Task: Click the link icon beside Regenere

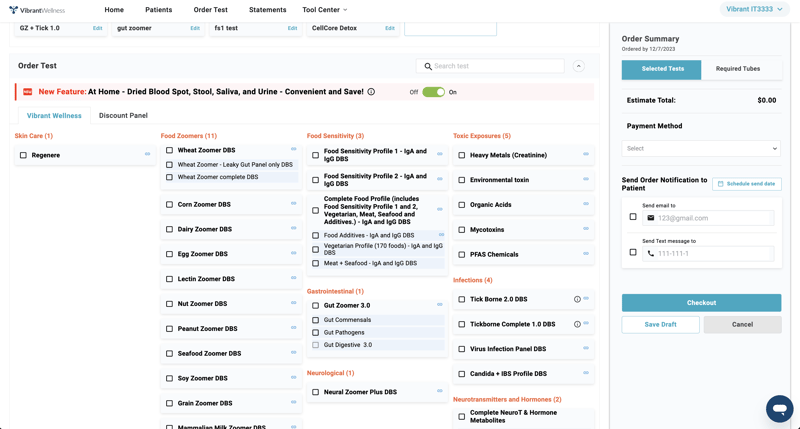Action: pos(147,154)
